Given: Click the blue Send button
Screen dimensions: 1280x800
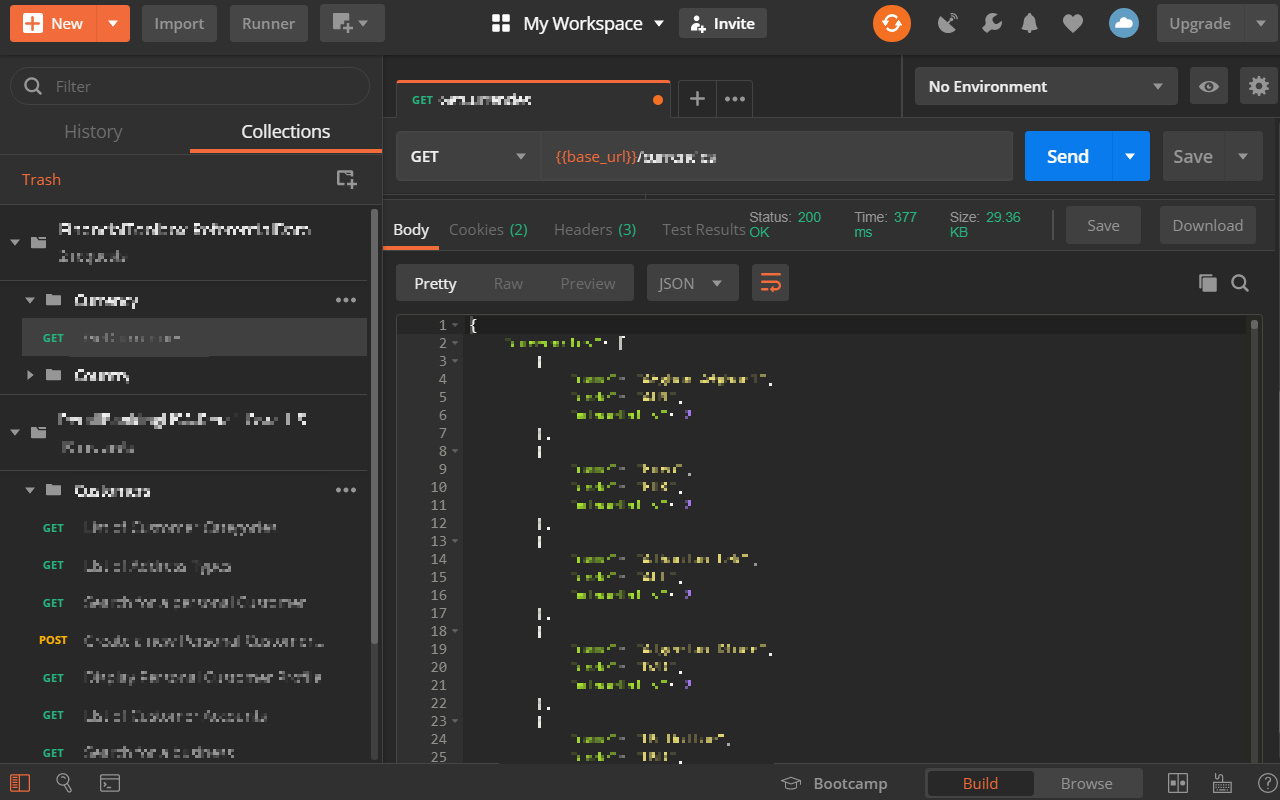Looking at the screenshot, I should tap(1068, 156).
